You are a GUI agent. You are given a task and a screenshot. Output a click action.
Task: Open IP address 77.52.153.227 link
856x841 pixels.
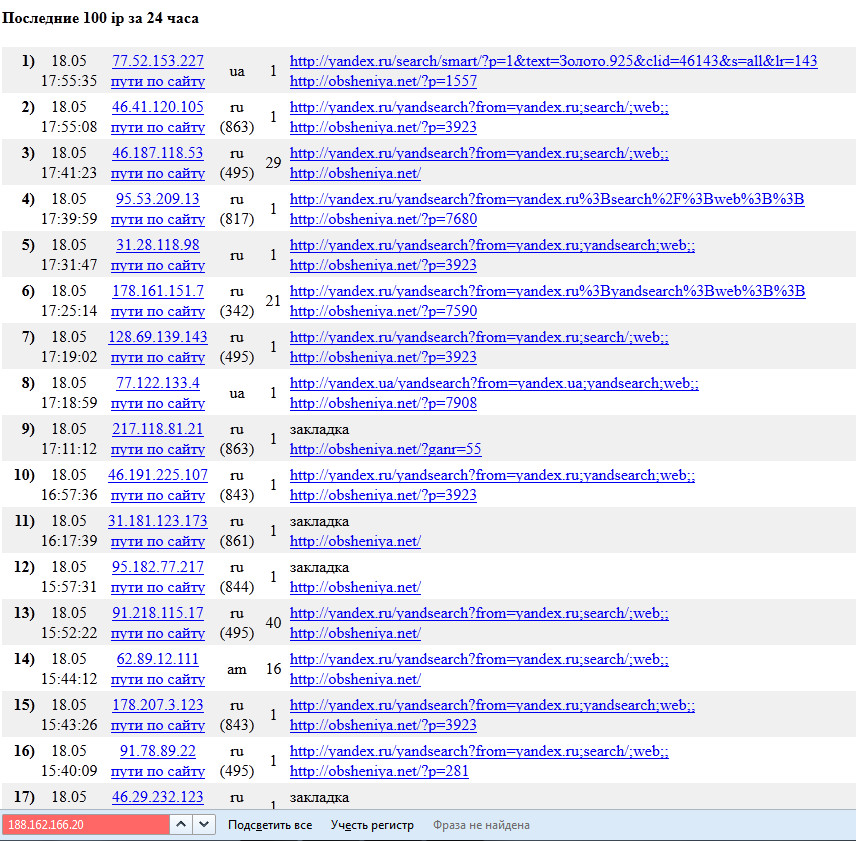click(158, 61)
